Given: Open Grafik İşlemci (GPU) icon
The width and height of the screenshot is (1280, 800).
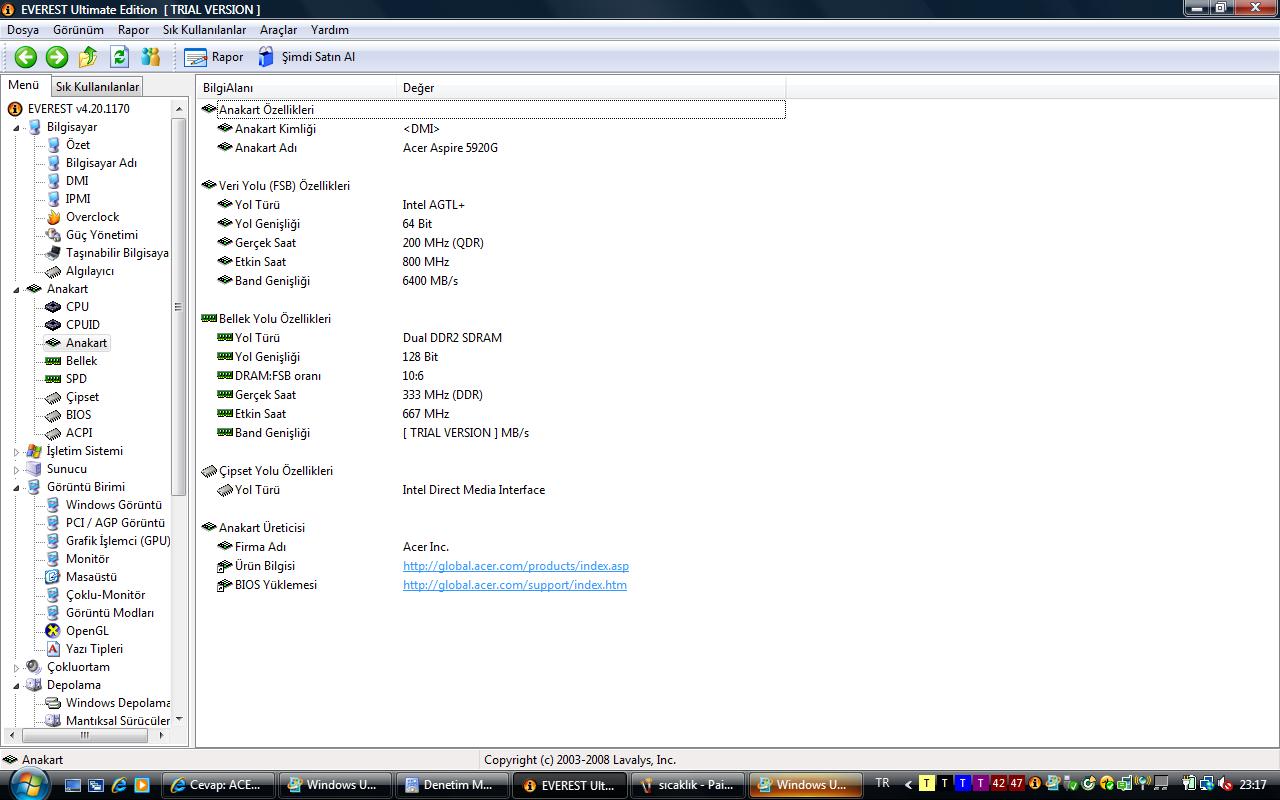Looking at the screenshot, I should (x=53, y=541).
